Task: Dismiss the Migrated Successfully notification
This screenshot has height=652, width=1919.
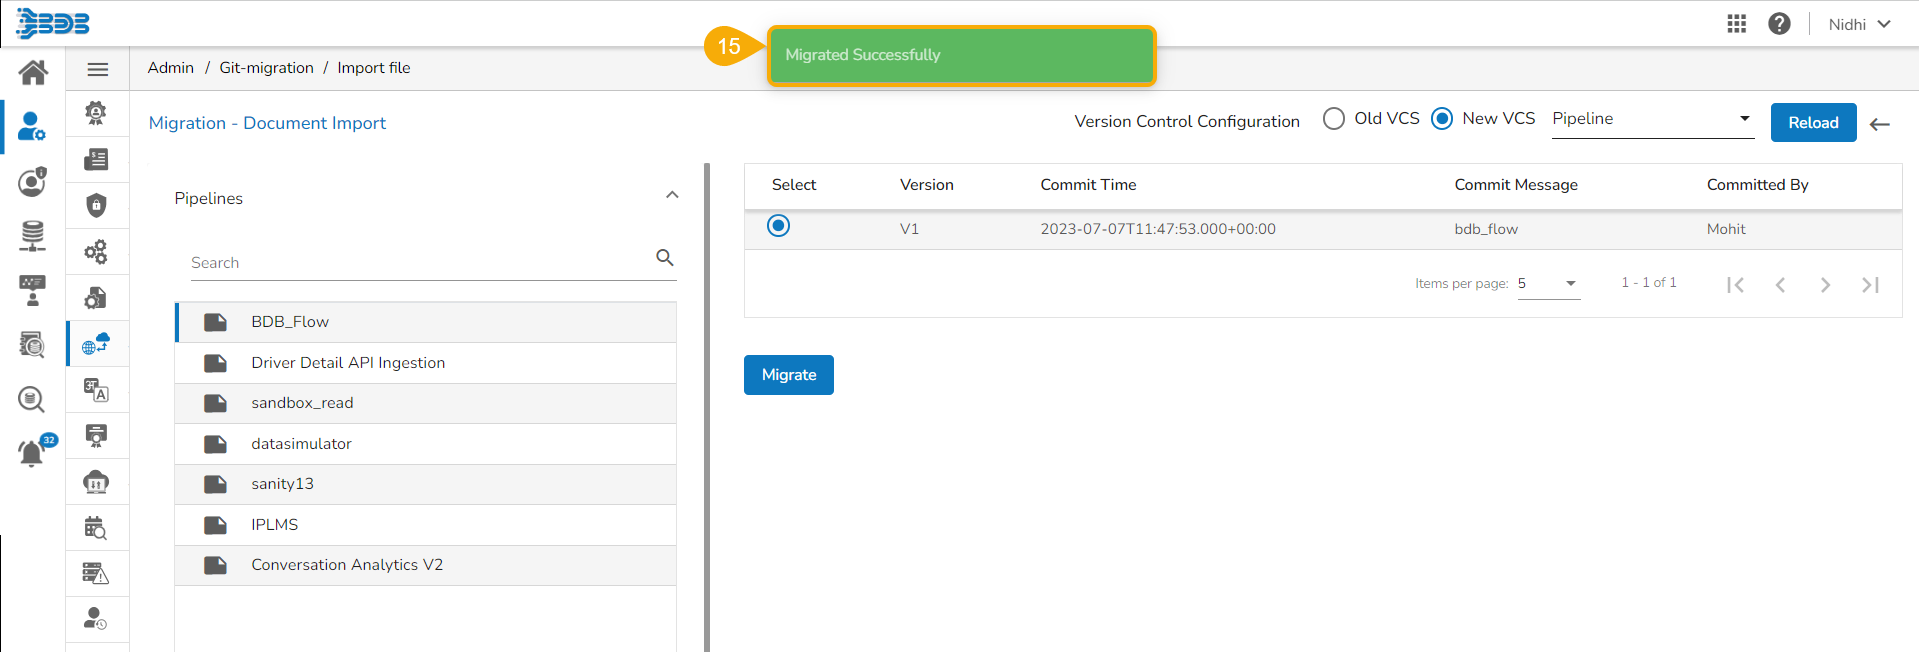Action: click(961, 55)
